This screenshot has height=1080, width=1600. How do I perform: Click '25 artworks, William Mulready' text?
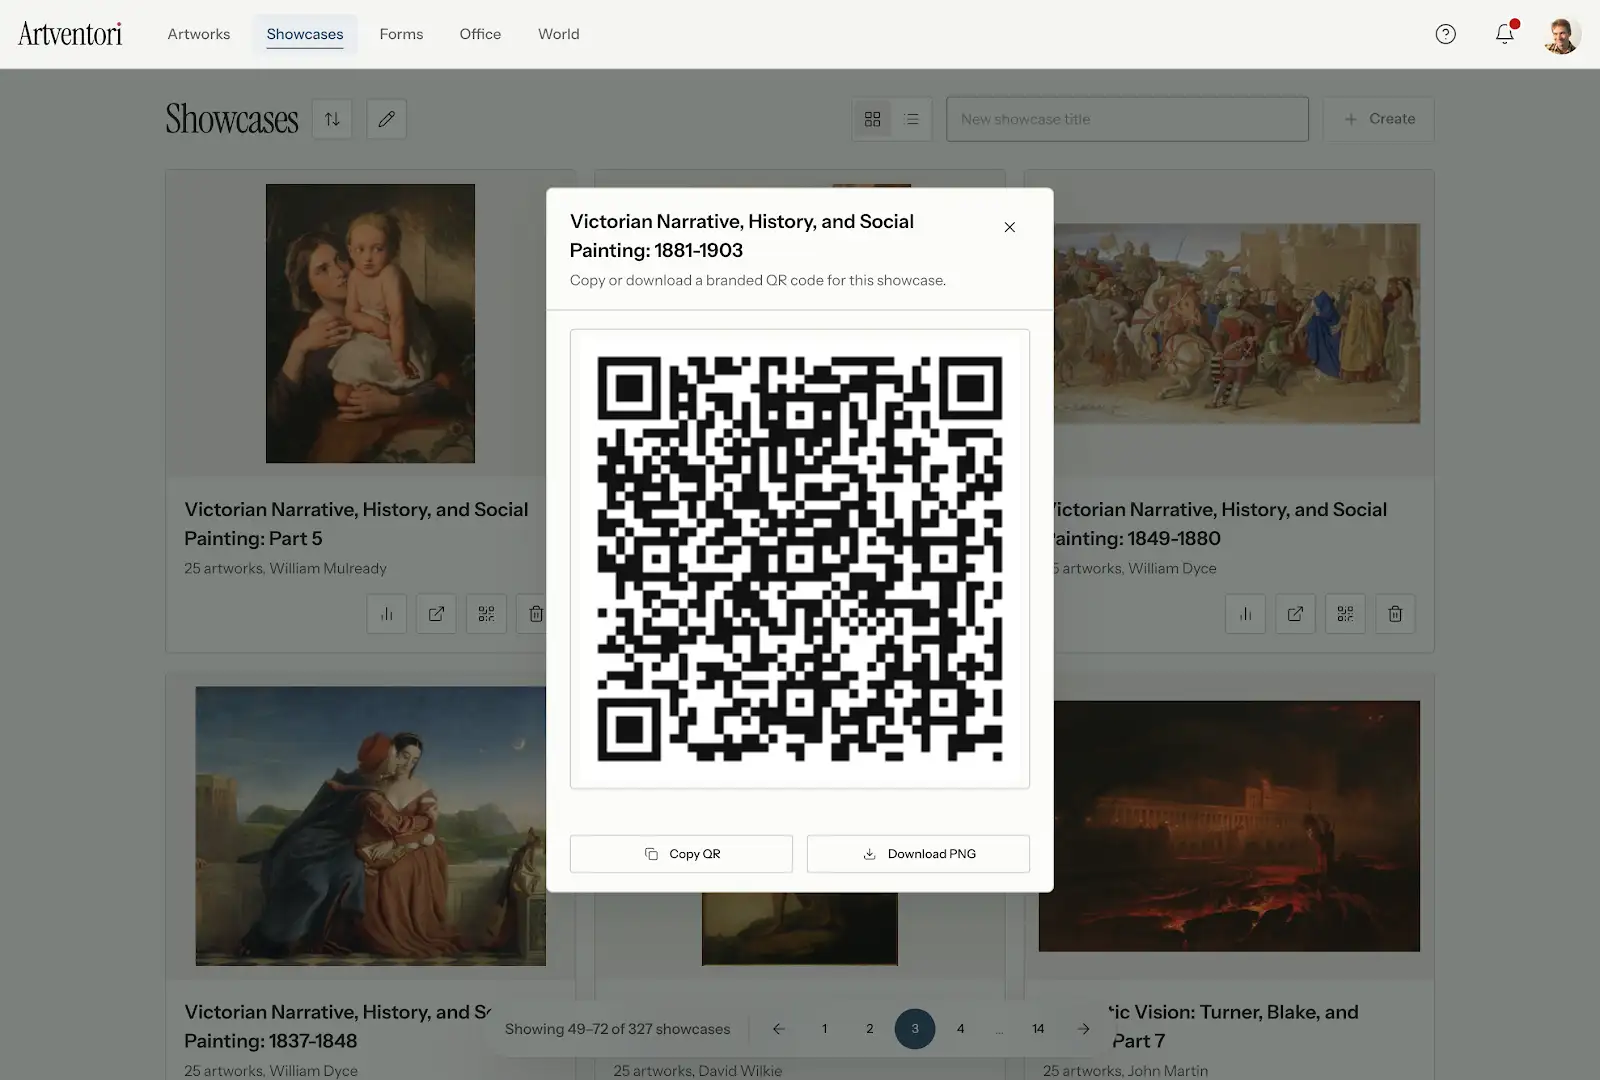pos(285,568)
